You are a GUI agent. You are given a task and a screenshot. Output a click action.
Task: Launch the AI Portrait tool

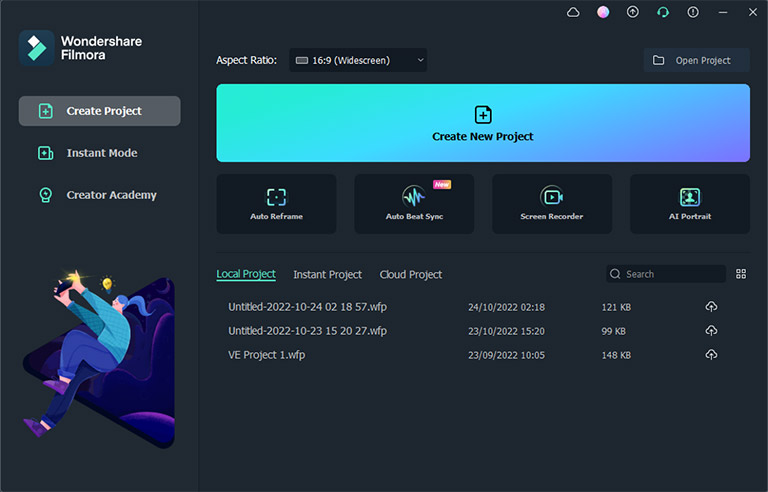click(690, 204)
